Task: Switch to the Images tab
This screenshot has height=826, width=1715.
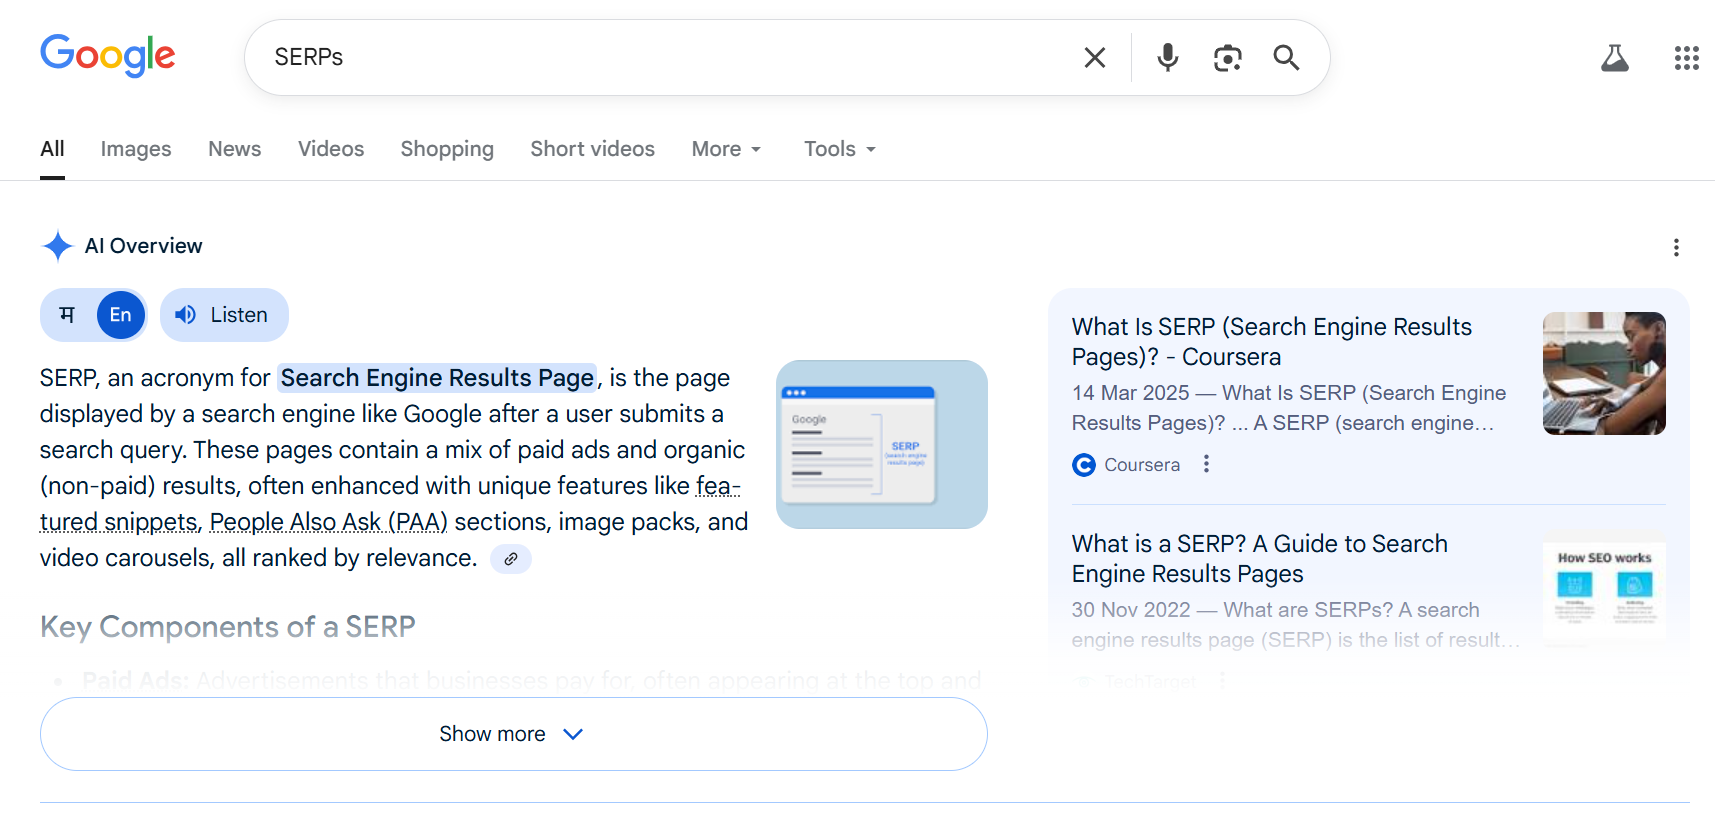Action: [136, 149]
